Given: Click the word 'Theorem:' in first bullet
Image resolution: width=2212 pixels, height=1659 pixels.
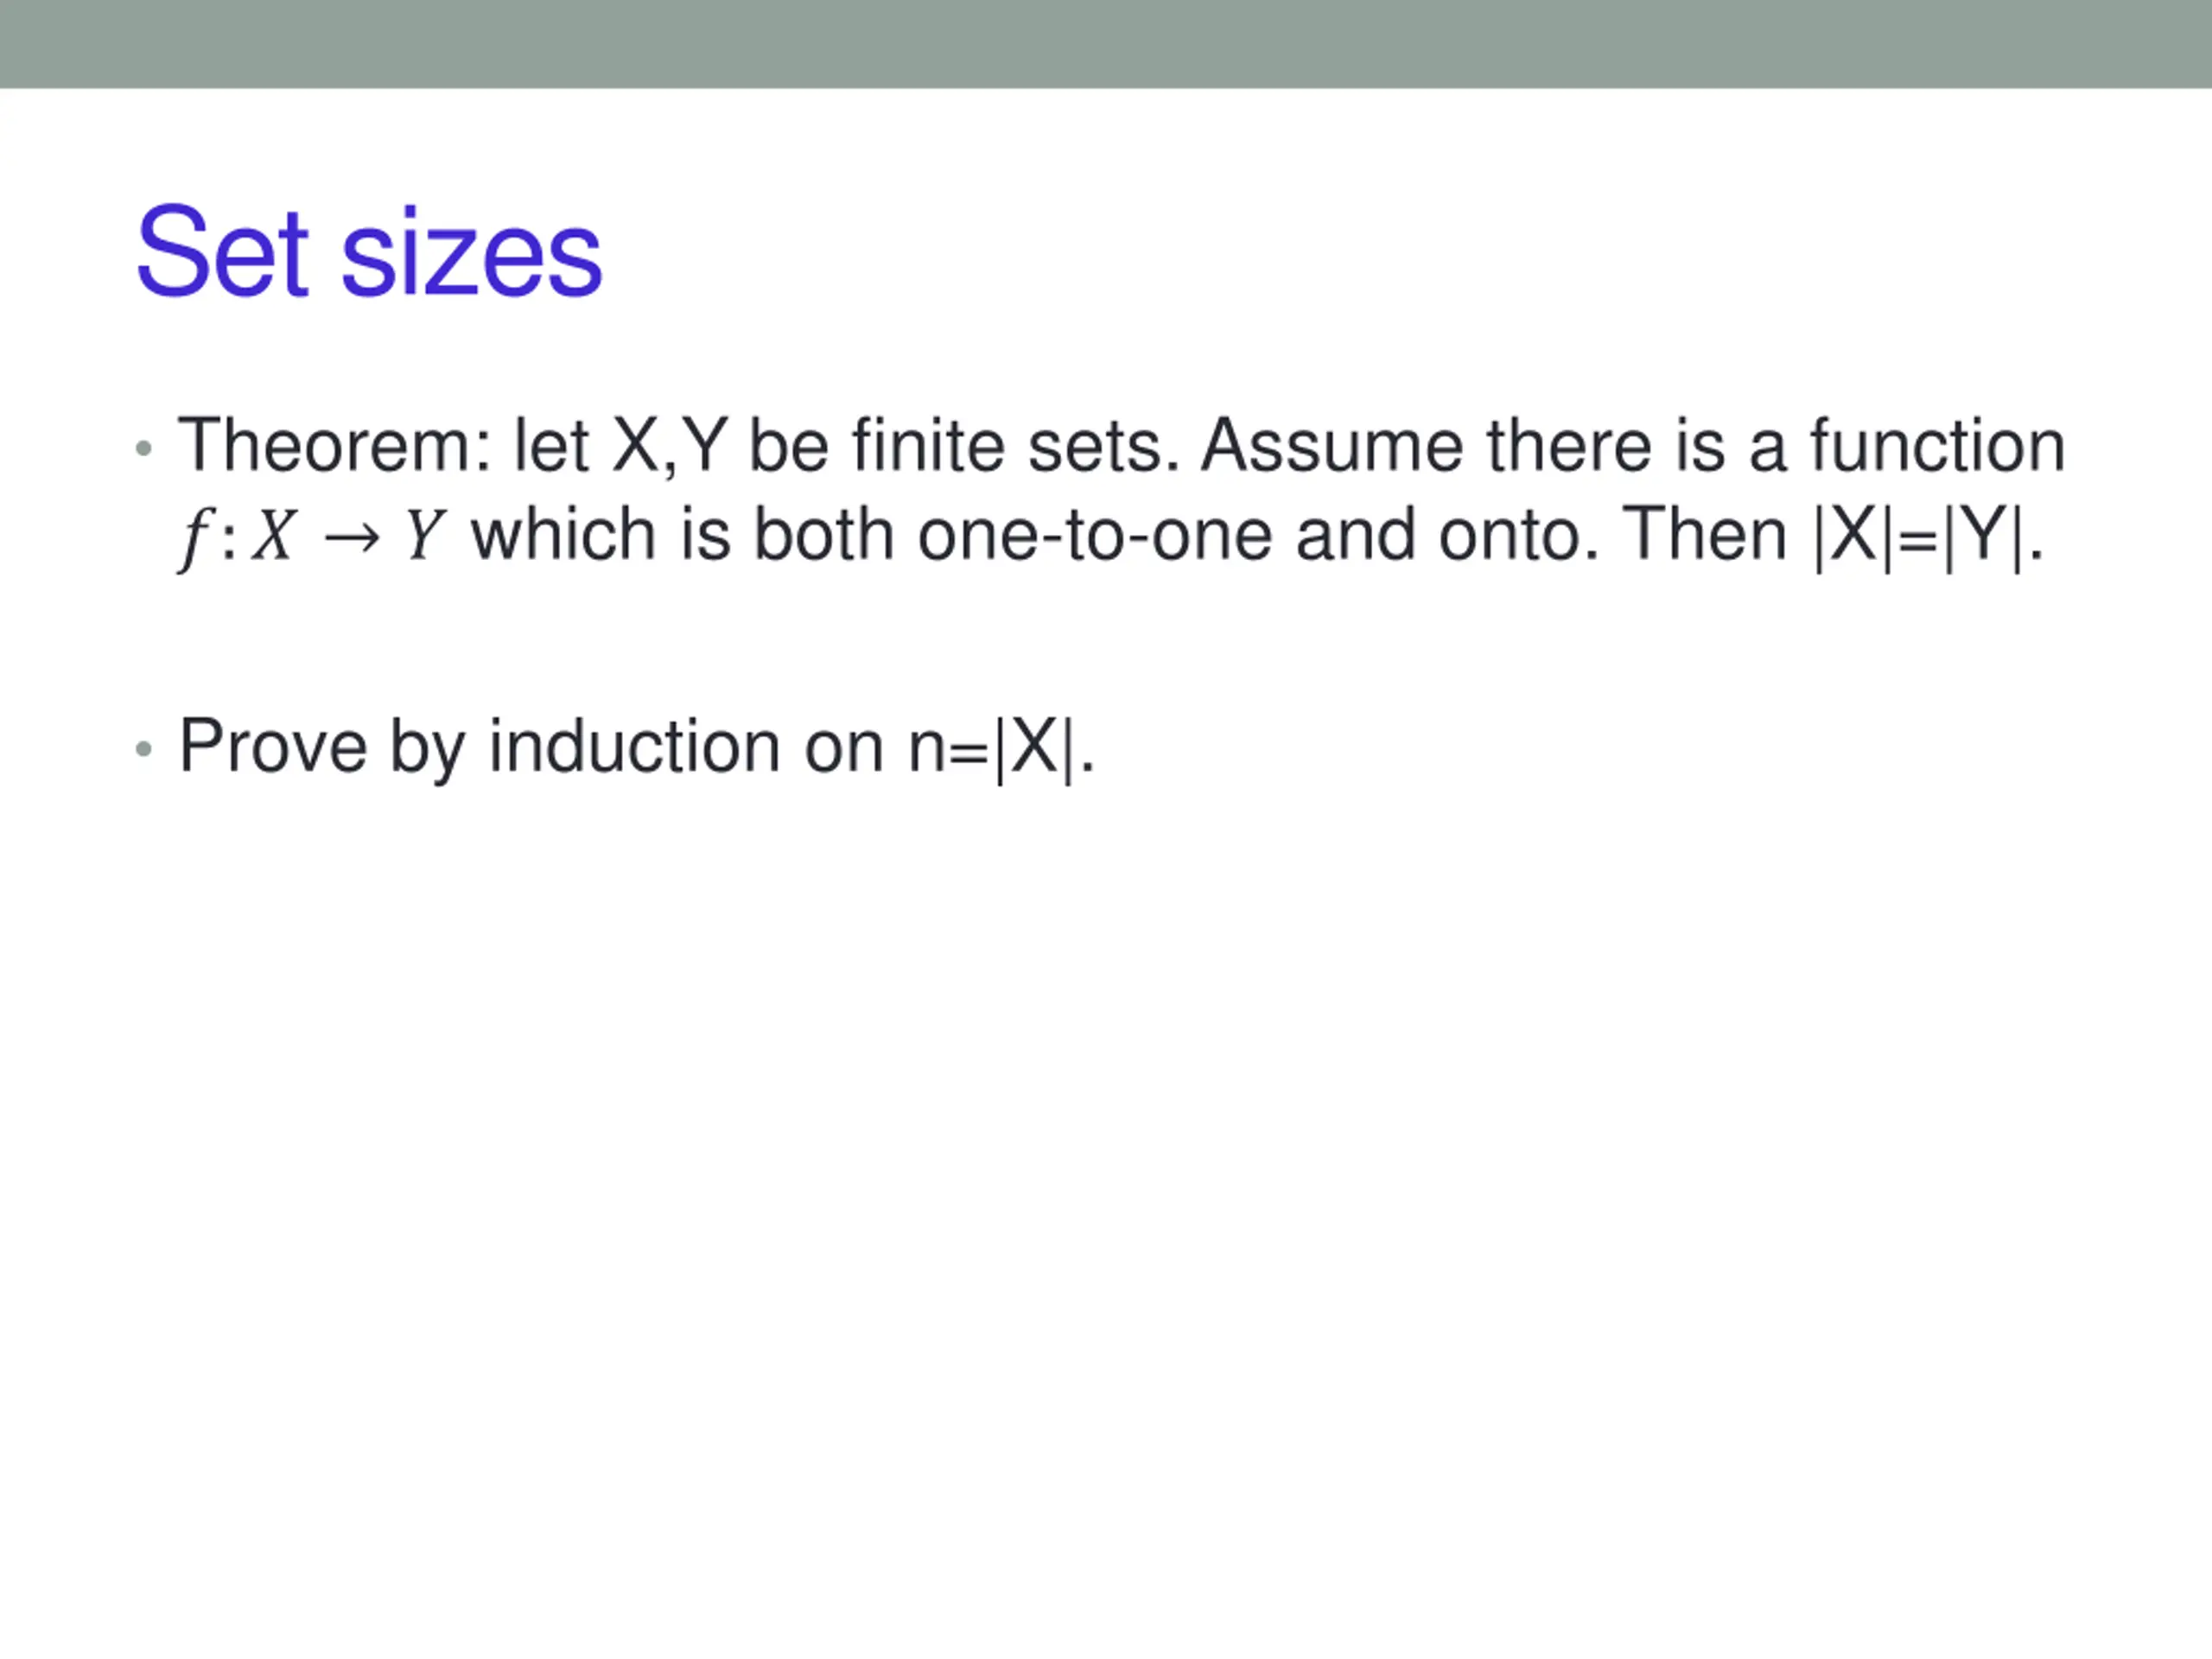Looking at the screenshot, I should pos(335,446).
